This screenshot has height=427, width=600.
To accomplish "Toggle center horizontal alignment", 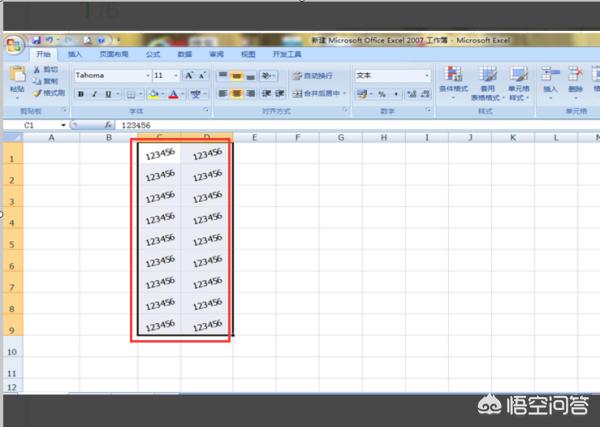I will pyautogui.click(x=236, y=94).
